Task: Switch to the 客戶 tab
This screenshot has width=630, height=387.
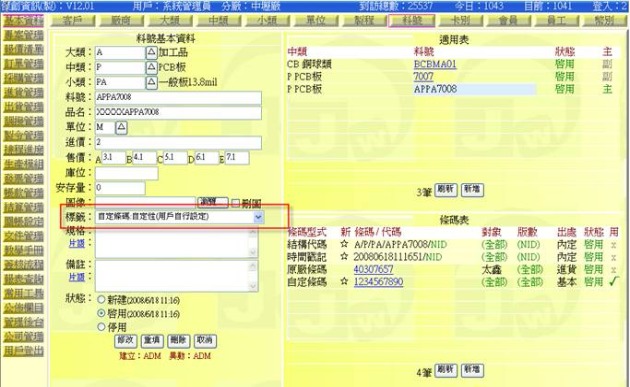Action: click(73, 20)
